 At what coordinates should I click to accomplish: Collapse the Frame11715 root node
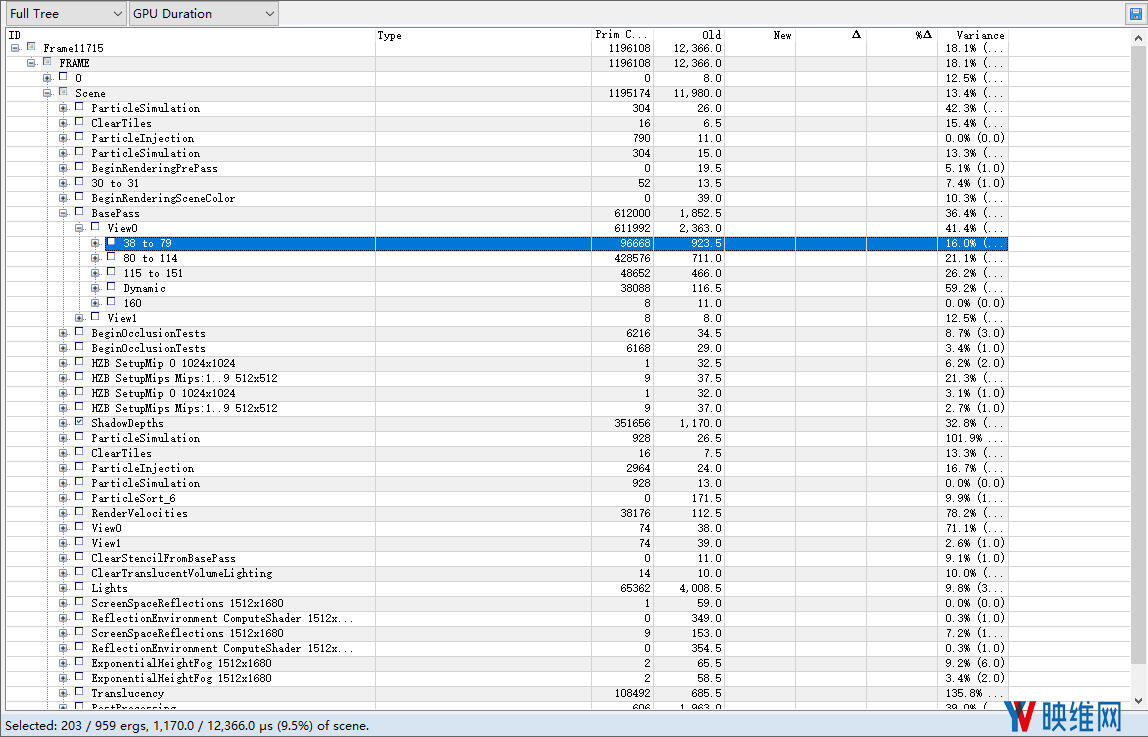[x=15, y=48]
